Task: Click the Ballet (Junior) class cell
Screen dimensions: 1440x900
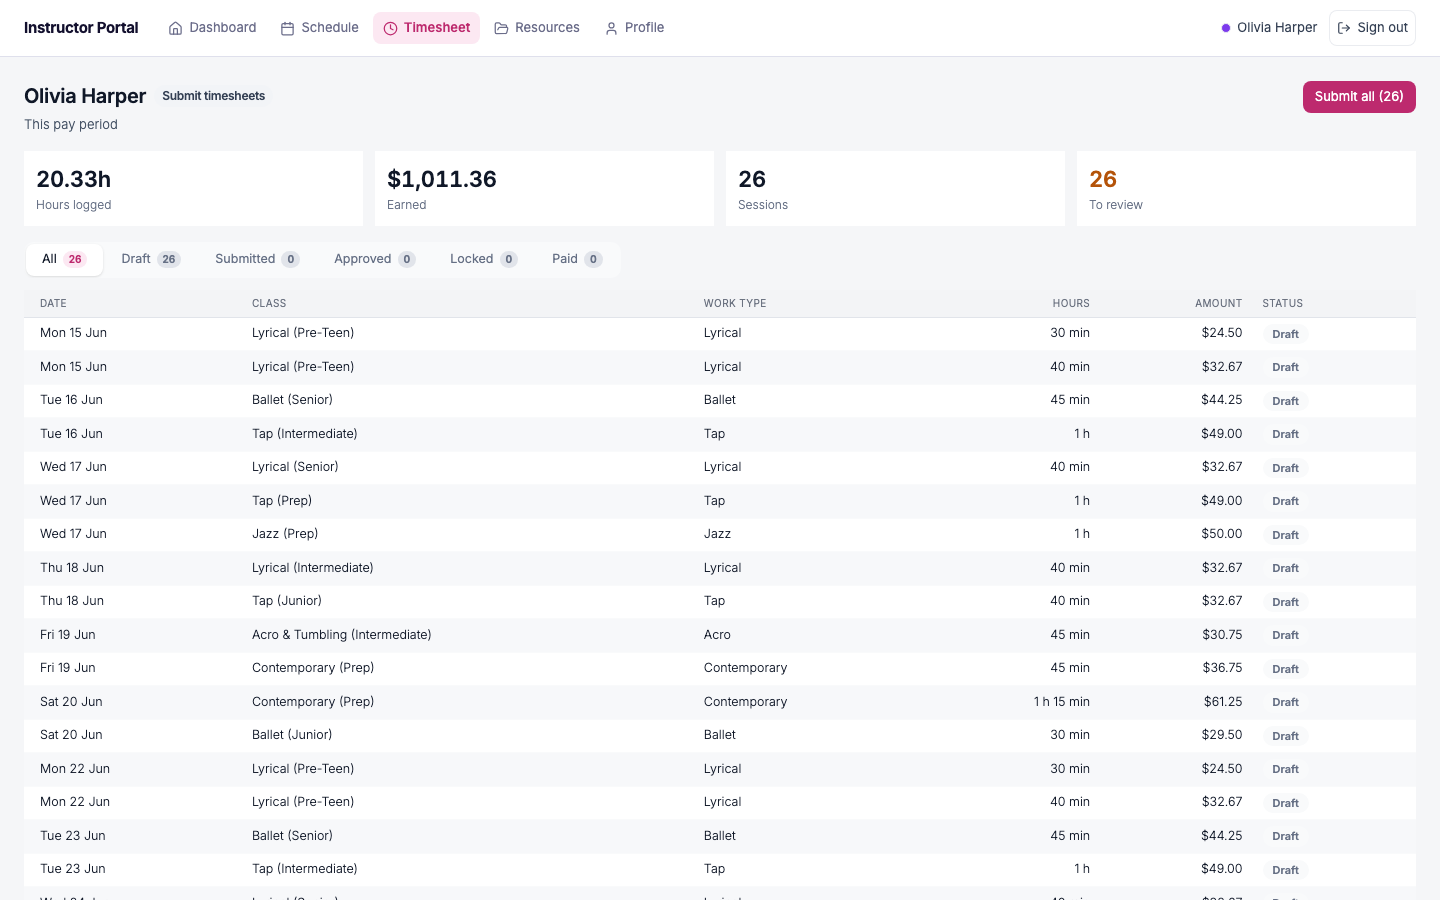Action: (x=292, y=735)
